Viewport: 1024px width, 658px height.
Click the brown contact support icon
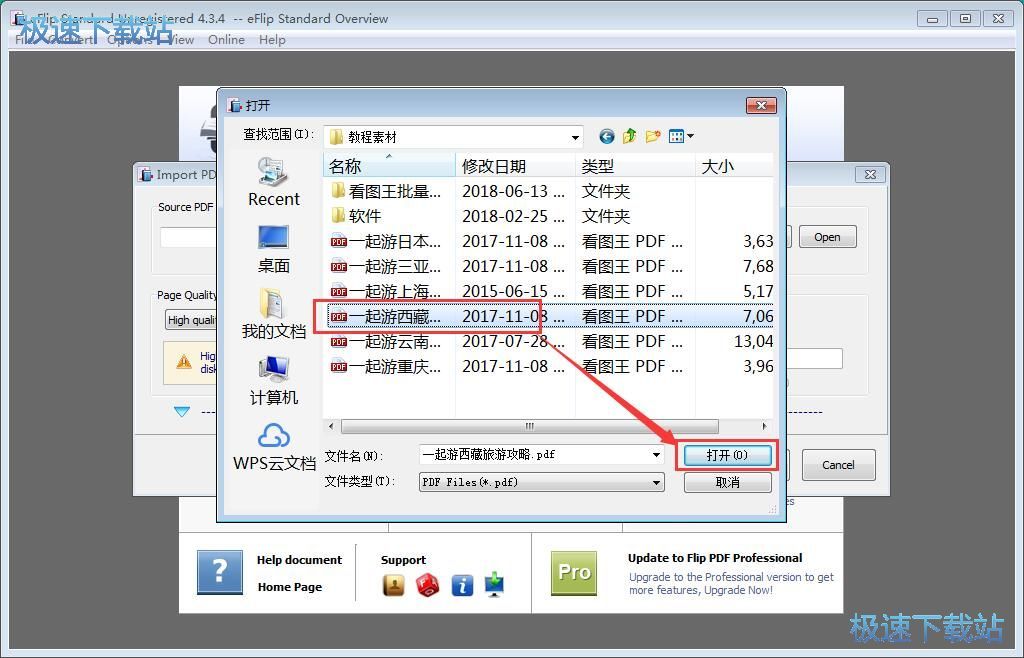[393, 585]
